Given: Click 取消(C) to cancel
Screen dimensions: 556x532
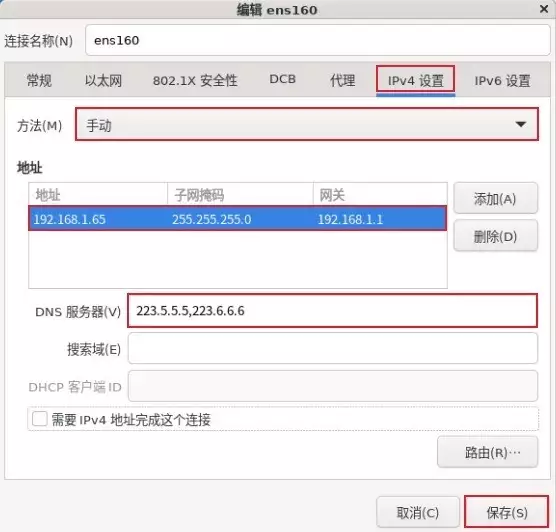Looking at the screenshot, I should pyautogui.click(x=418, y=512).
